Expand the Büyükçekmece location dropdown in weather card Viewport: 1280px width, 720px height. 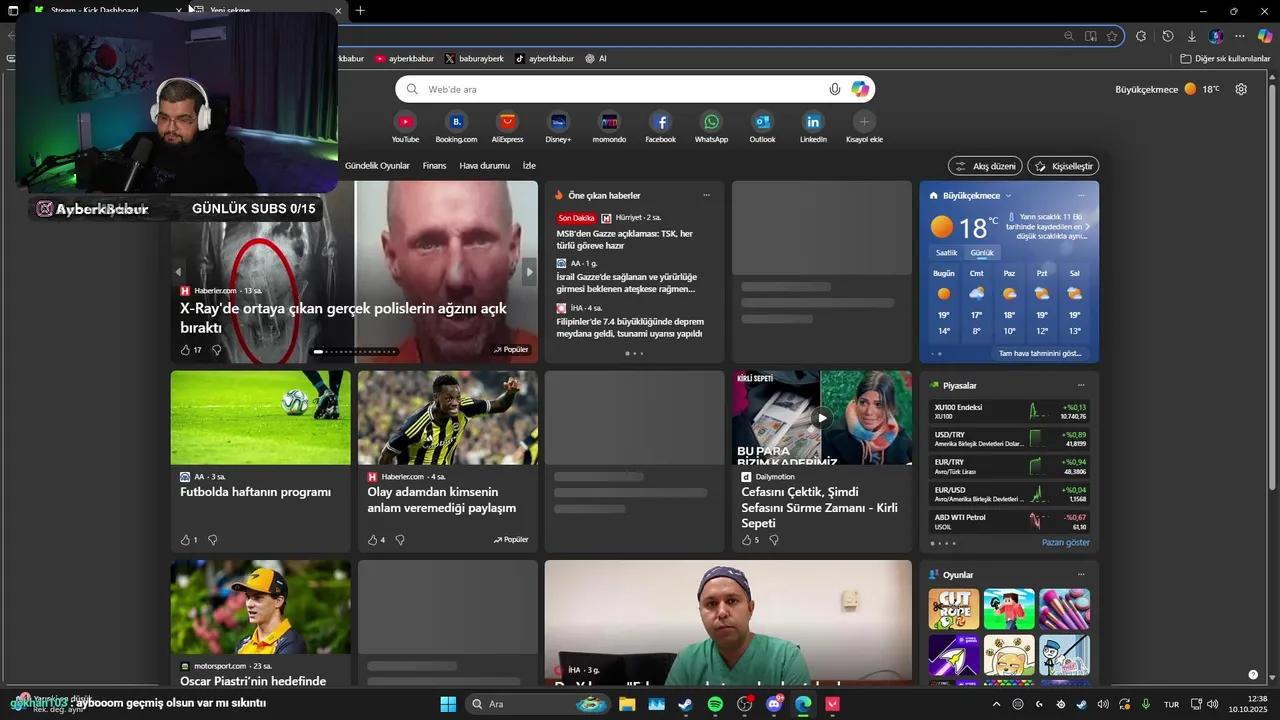click(x=1008, y=196)
